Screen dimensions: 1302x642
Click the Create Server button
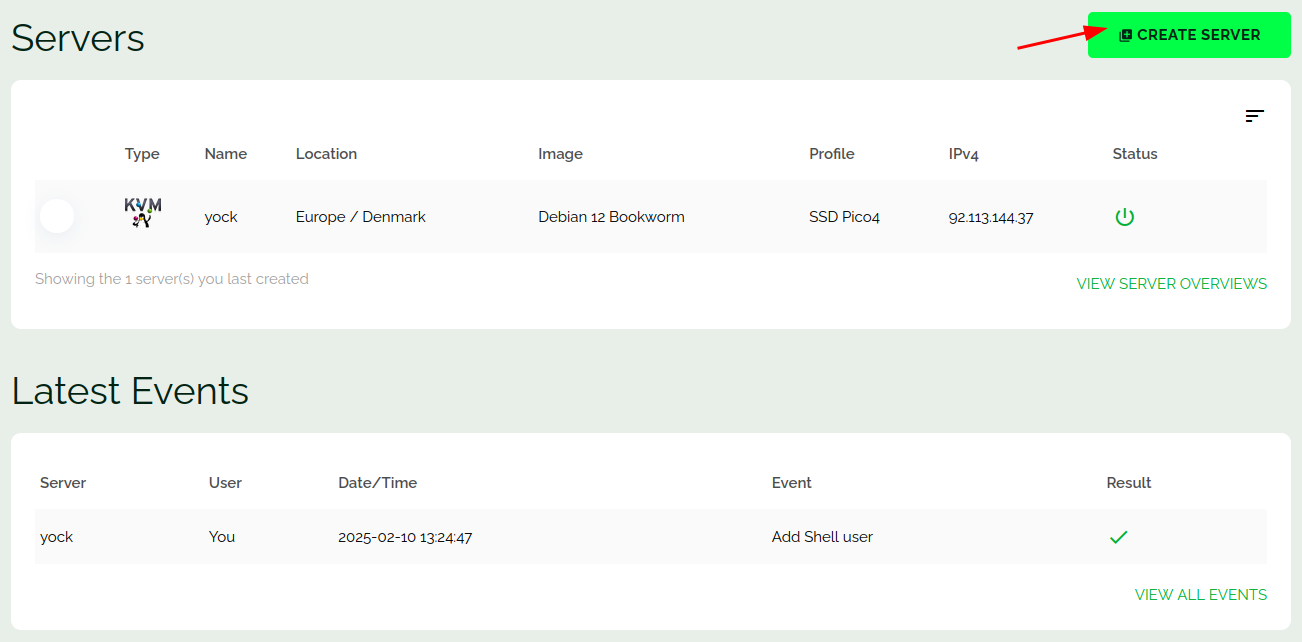1189,35
